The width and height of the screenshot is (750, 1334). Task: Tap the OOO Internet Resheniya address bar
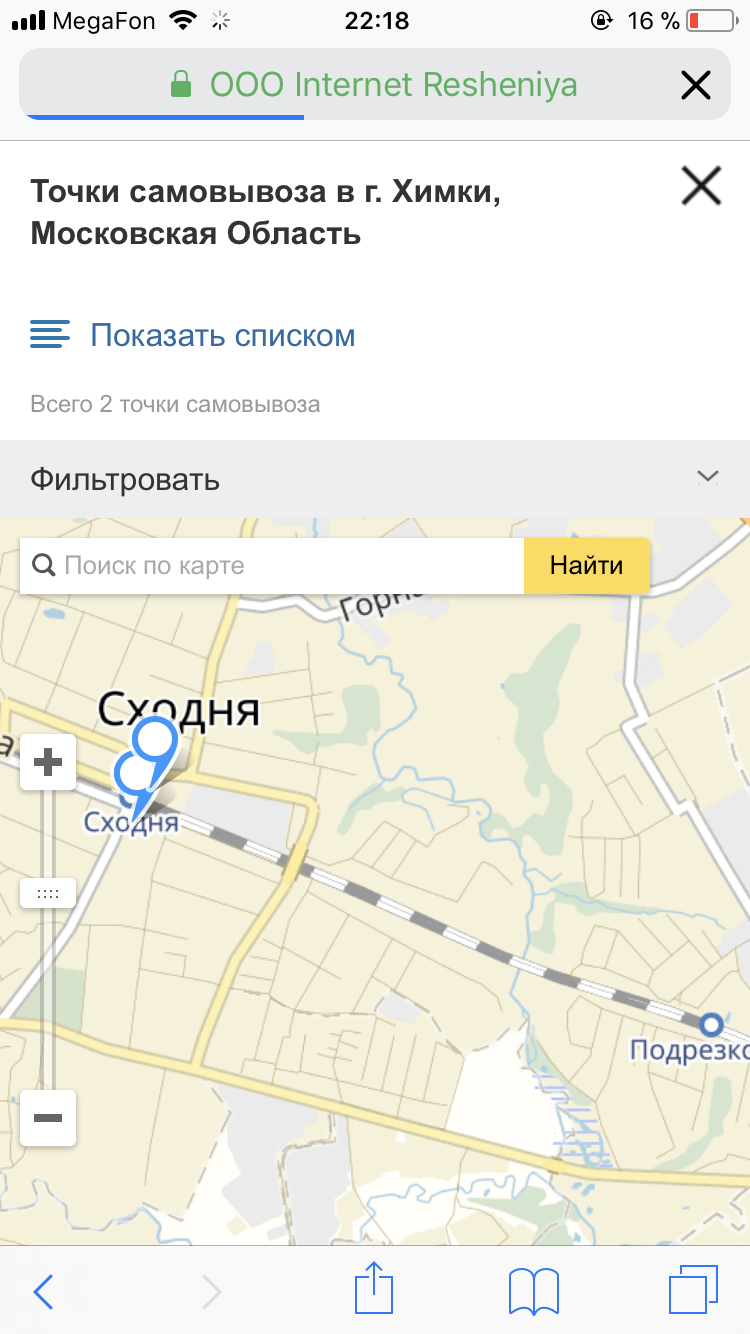pyautogui.click(x=375, y=85)
